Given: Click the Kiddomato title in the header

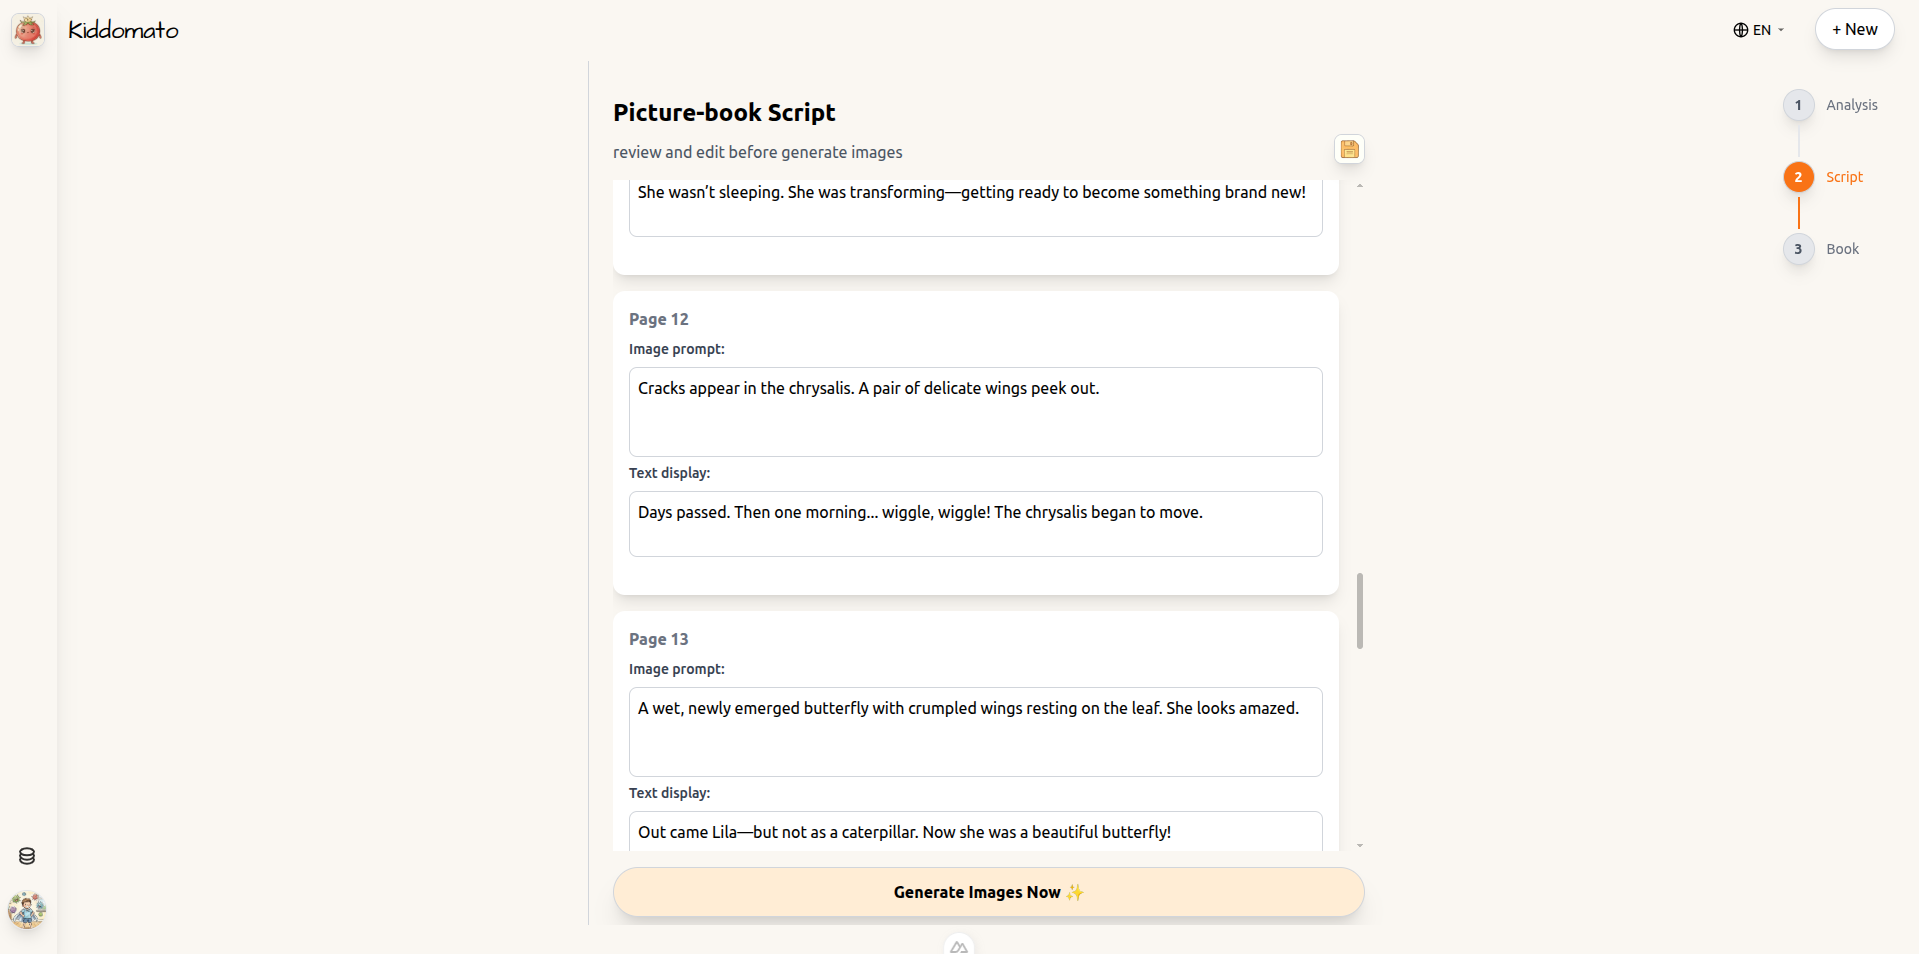Looking at the screenshot, I should [123, 30].
